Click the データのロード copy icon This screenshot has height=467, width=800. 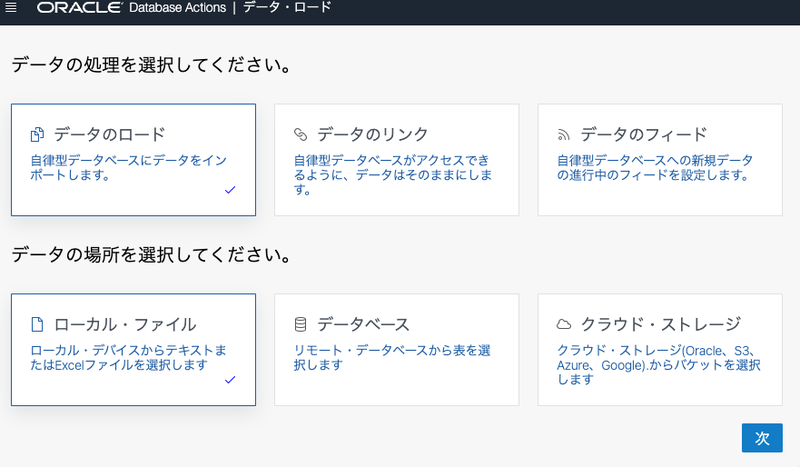click(37, 135)
